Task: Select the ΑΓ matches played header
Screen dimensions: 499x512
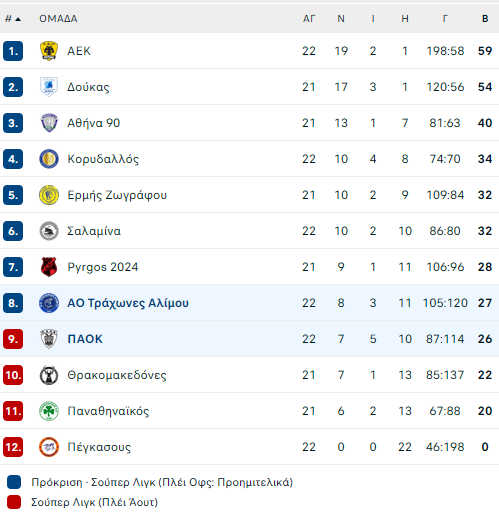Action: pos(309,19)
